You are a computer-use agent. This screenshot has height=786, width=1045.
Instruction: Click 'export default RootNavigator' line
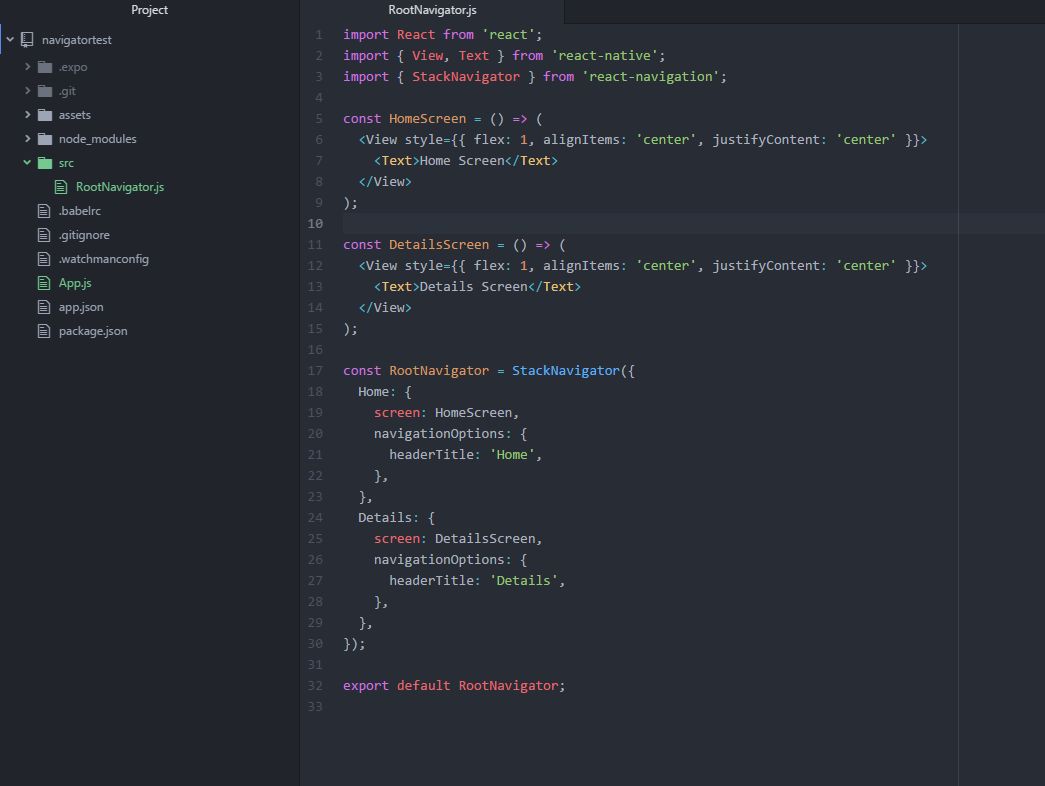[454, 685]
